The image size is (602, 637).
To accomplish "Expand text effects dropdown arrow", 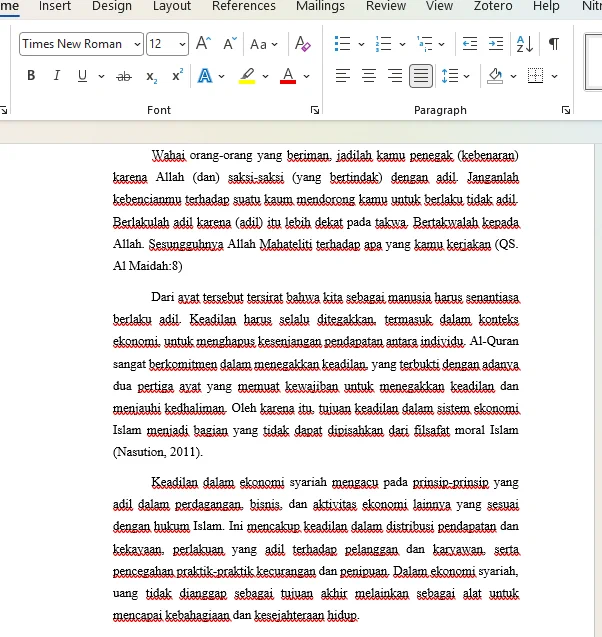I will (x=221, y=76).
